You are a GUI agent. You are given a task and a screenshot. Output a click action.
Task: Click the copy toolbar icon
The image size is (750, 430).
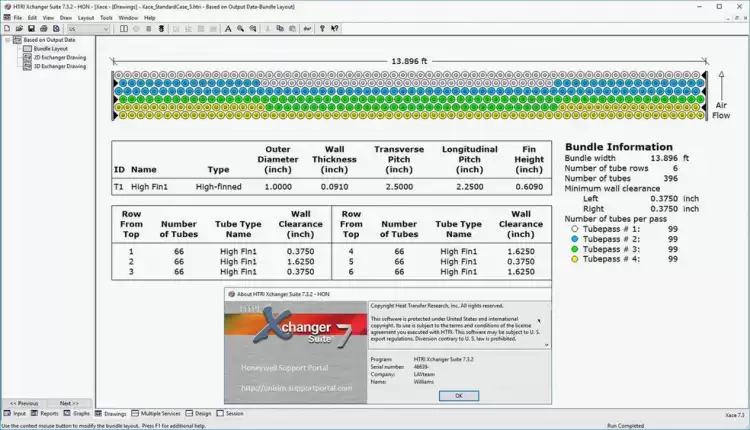pos(280,29)
